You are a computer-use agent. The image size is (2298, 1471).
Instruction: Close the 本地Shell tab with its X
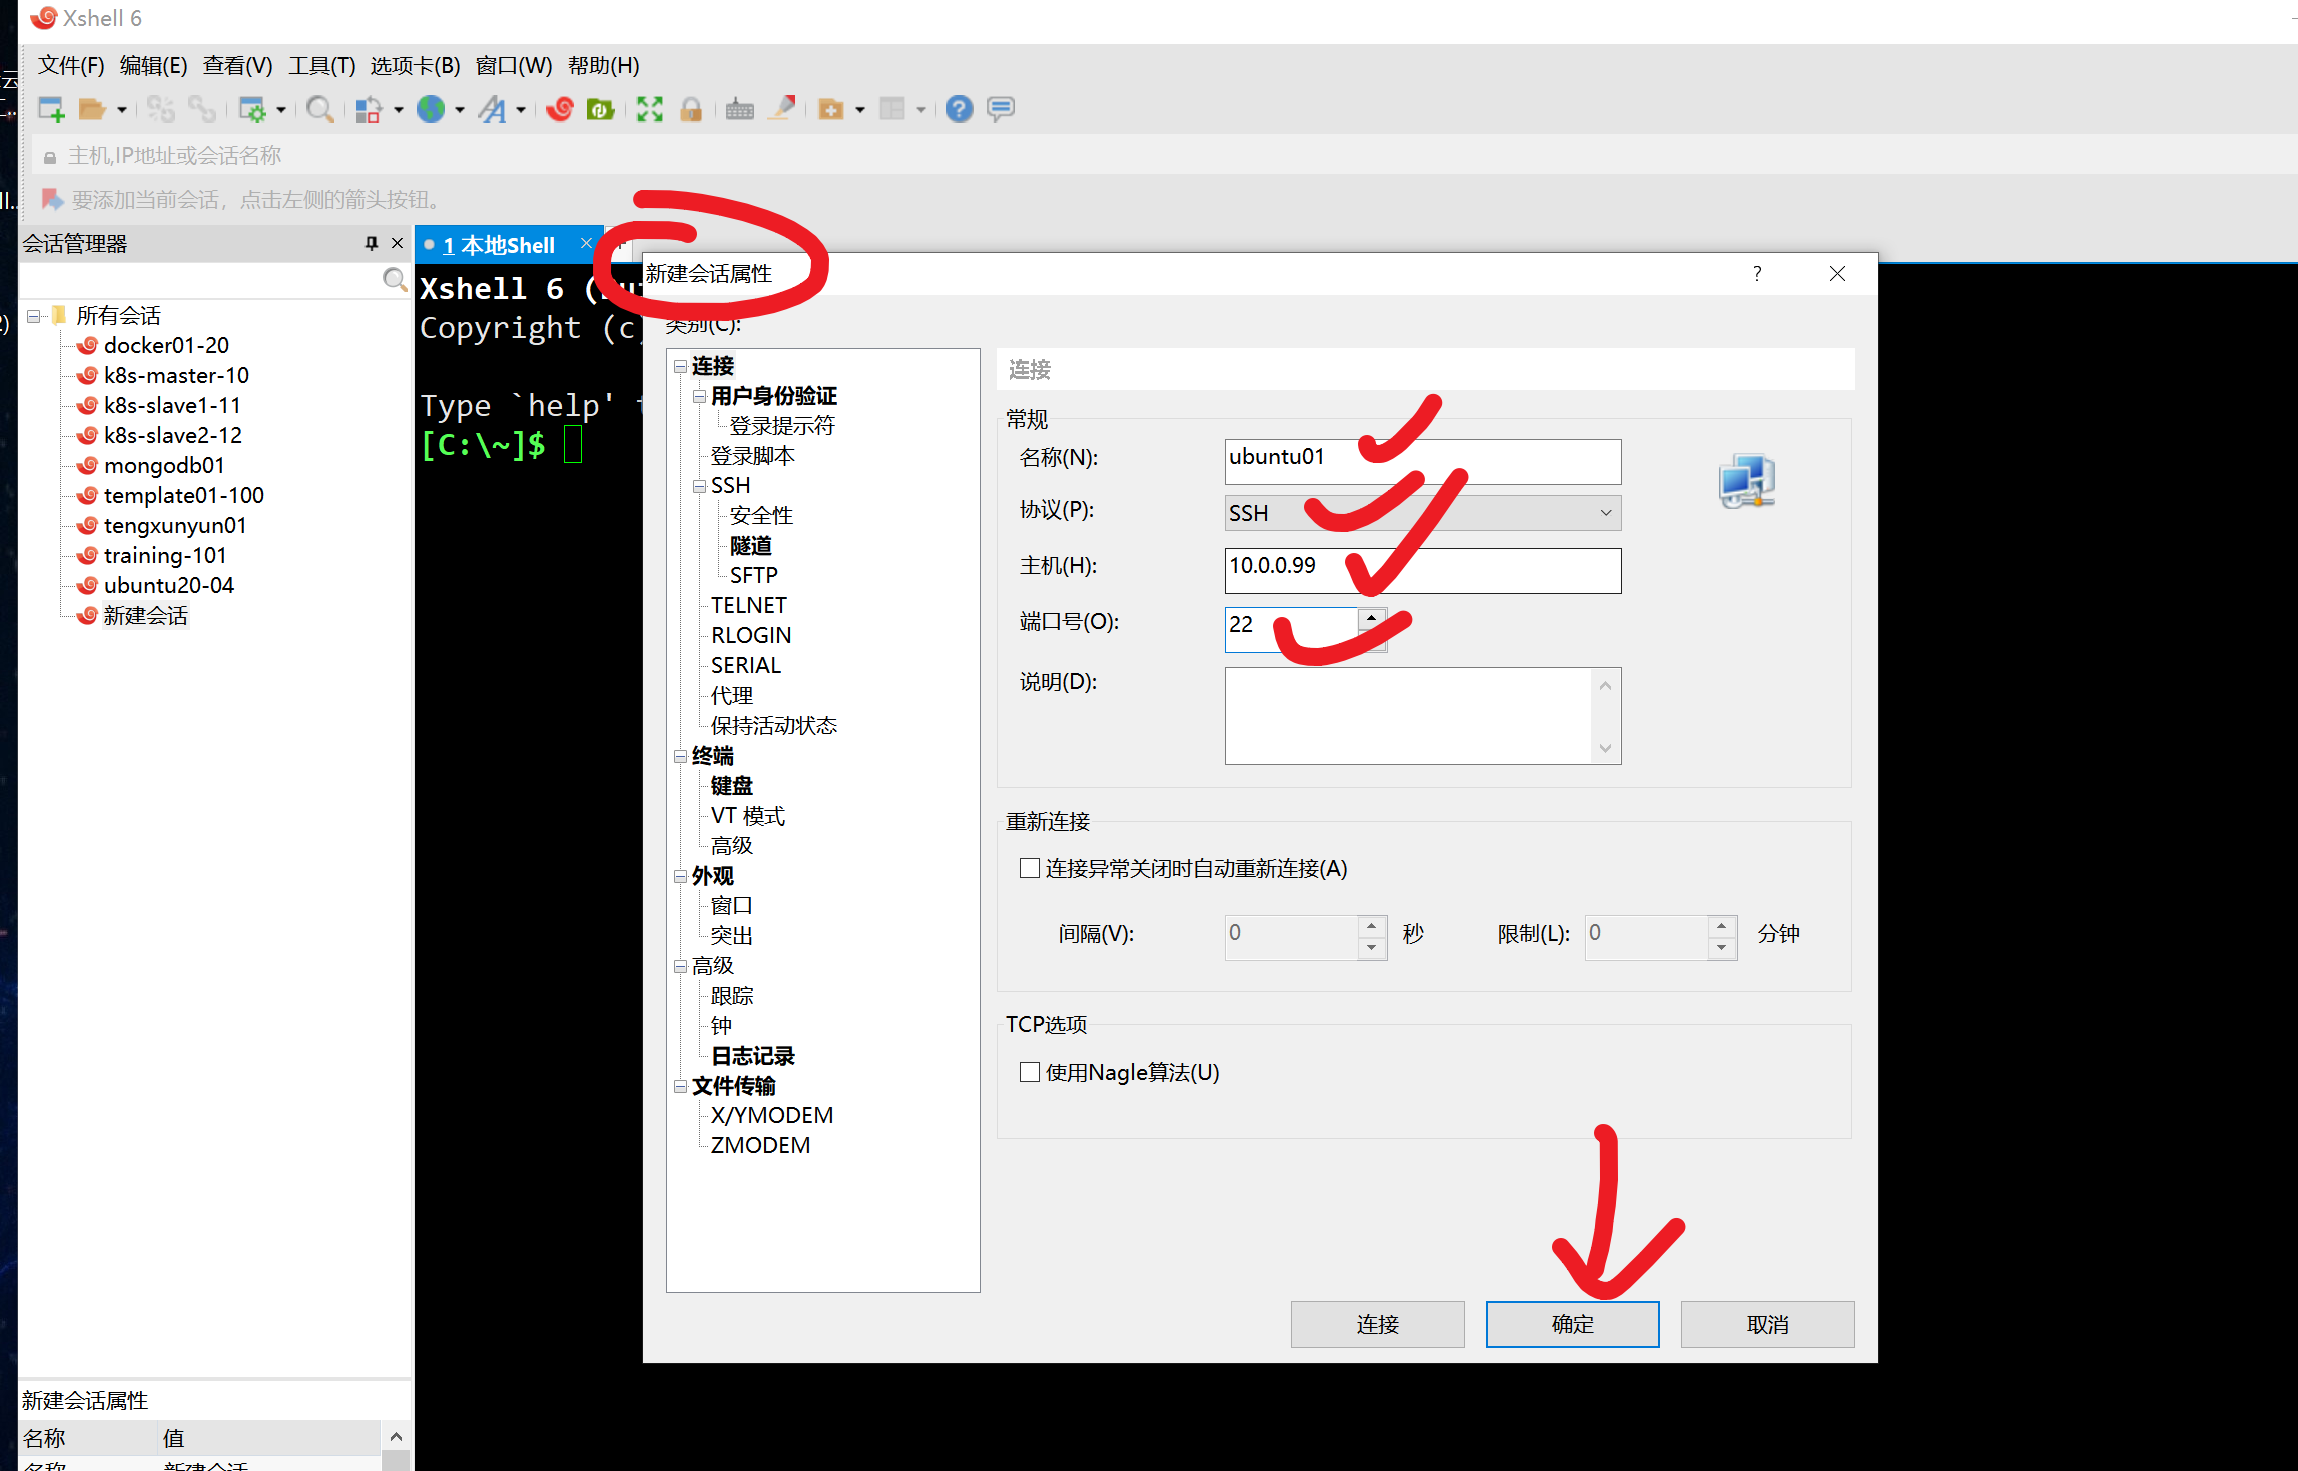[586, 244]
